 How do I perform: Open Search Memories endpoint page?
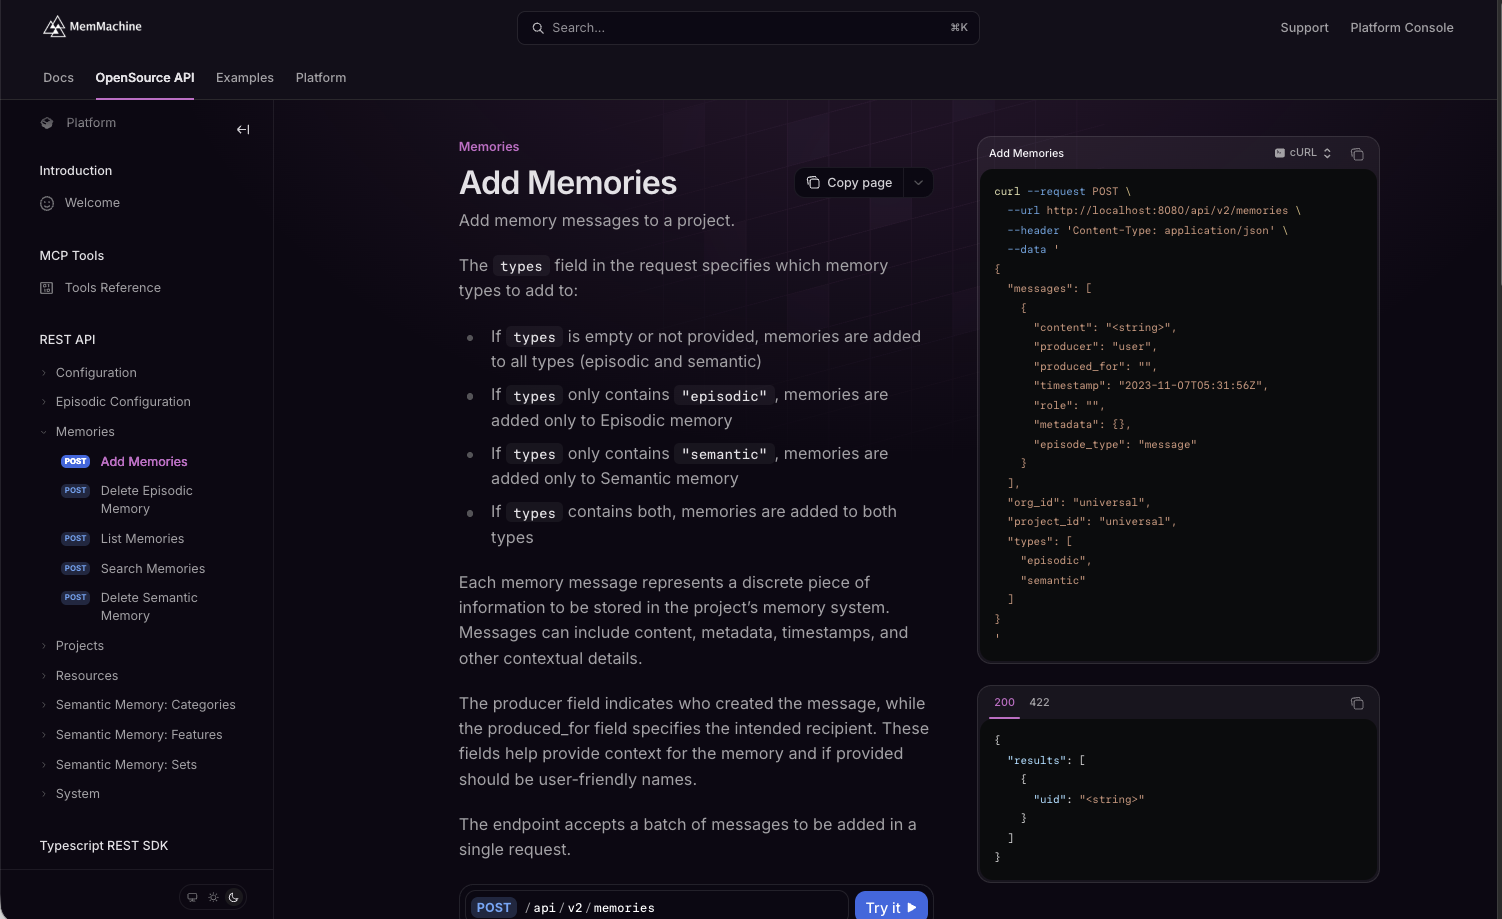(x=152, y=569)
